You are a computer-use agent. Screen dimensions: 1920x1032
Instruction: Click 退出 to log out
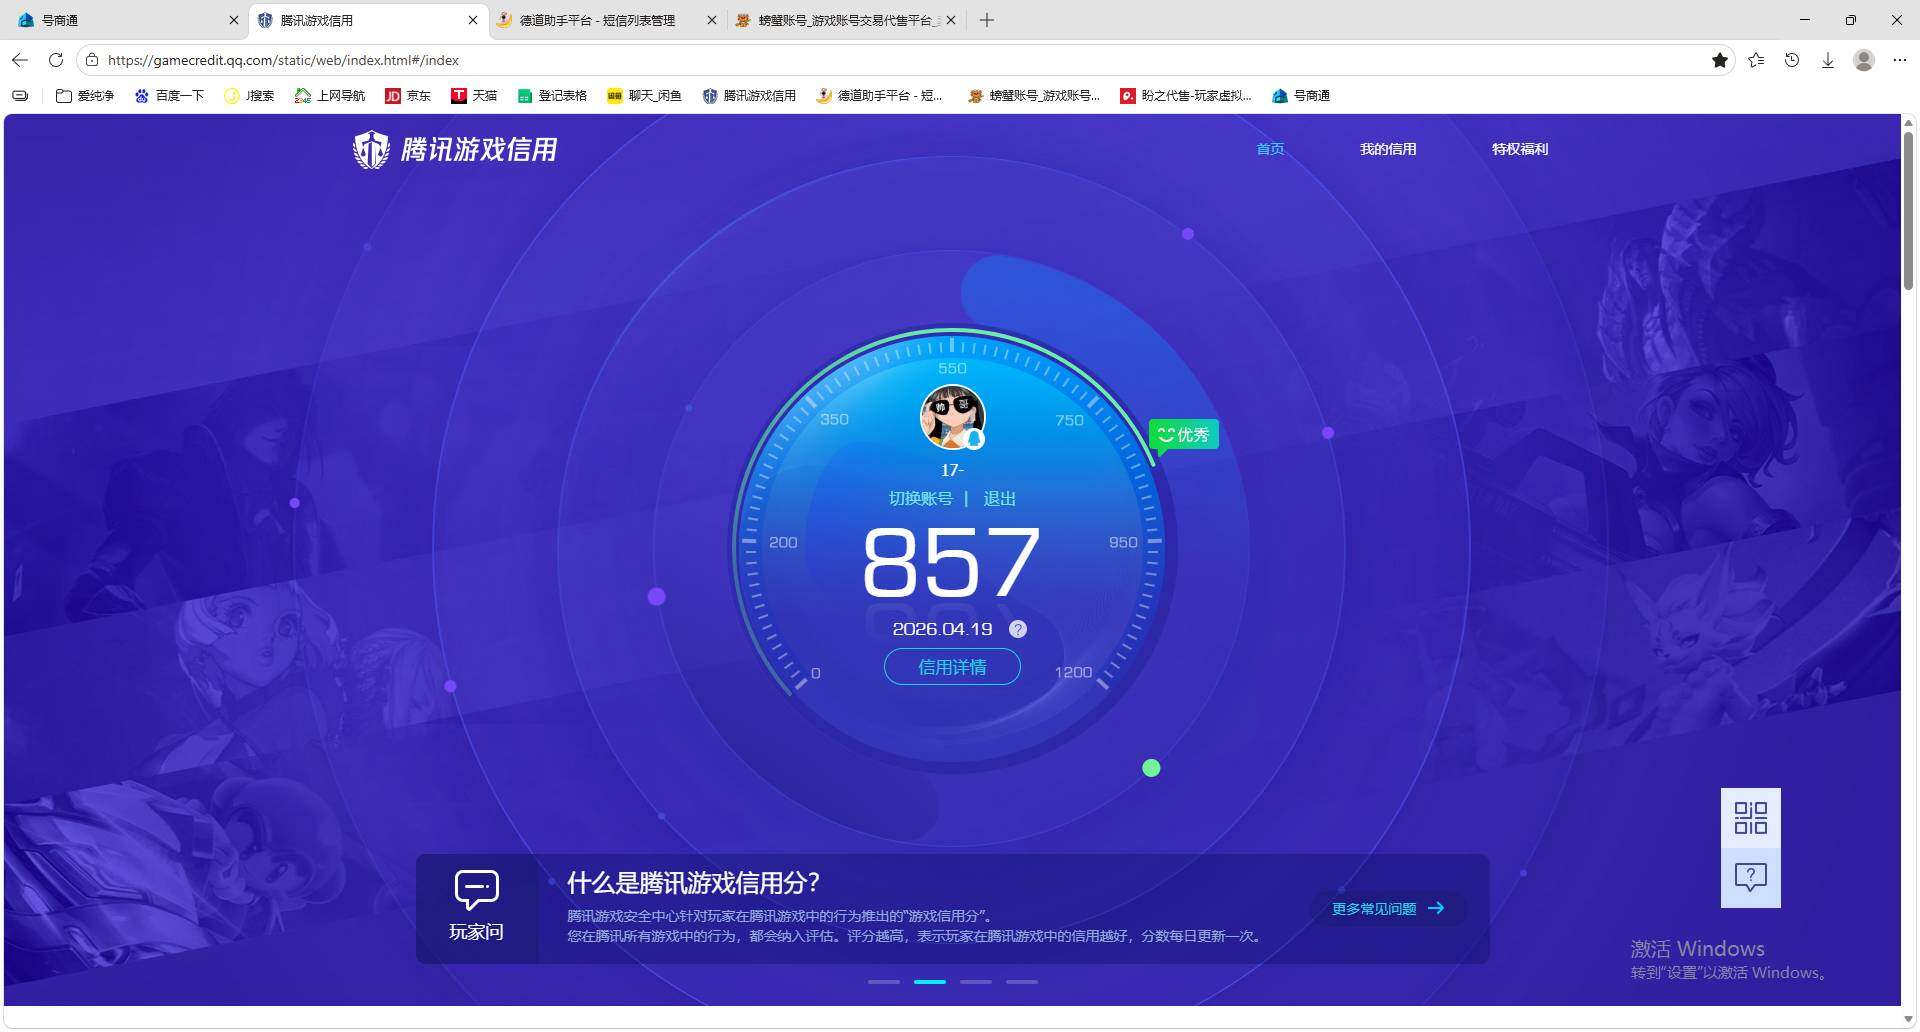click(999, 498)
